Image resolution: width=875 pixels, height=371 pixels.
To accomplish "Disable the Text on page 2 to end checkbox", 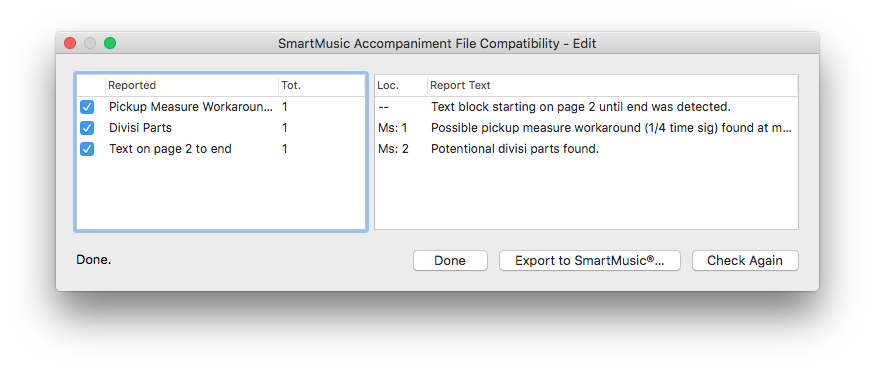I will click(x=87, y=149).
